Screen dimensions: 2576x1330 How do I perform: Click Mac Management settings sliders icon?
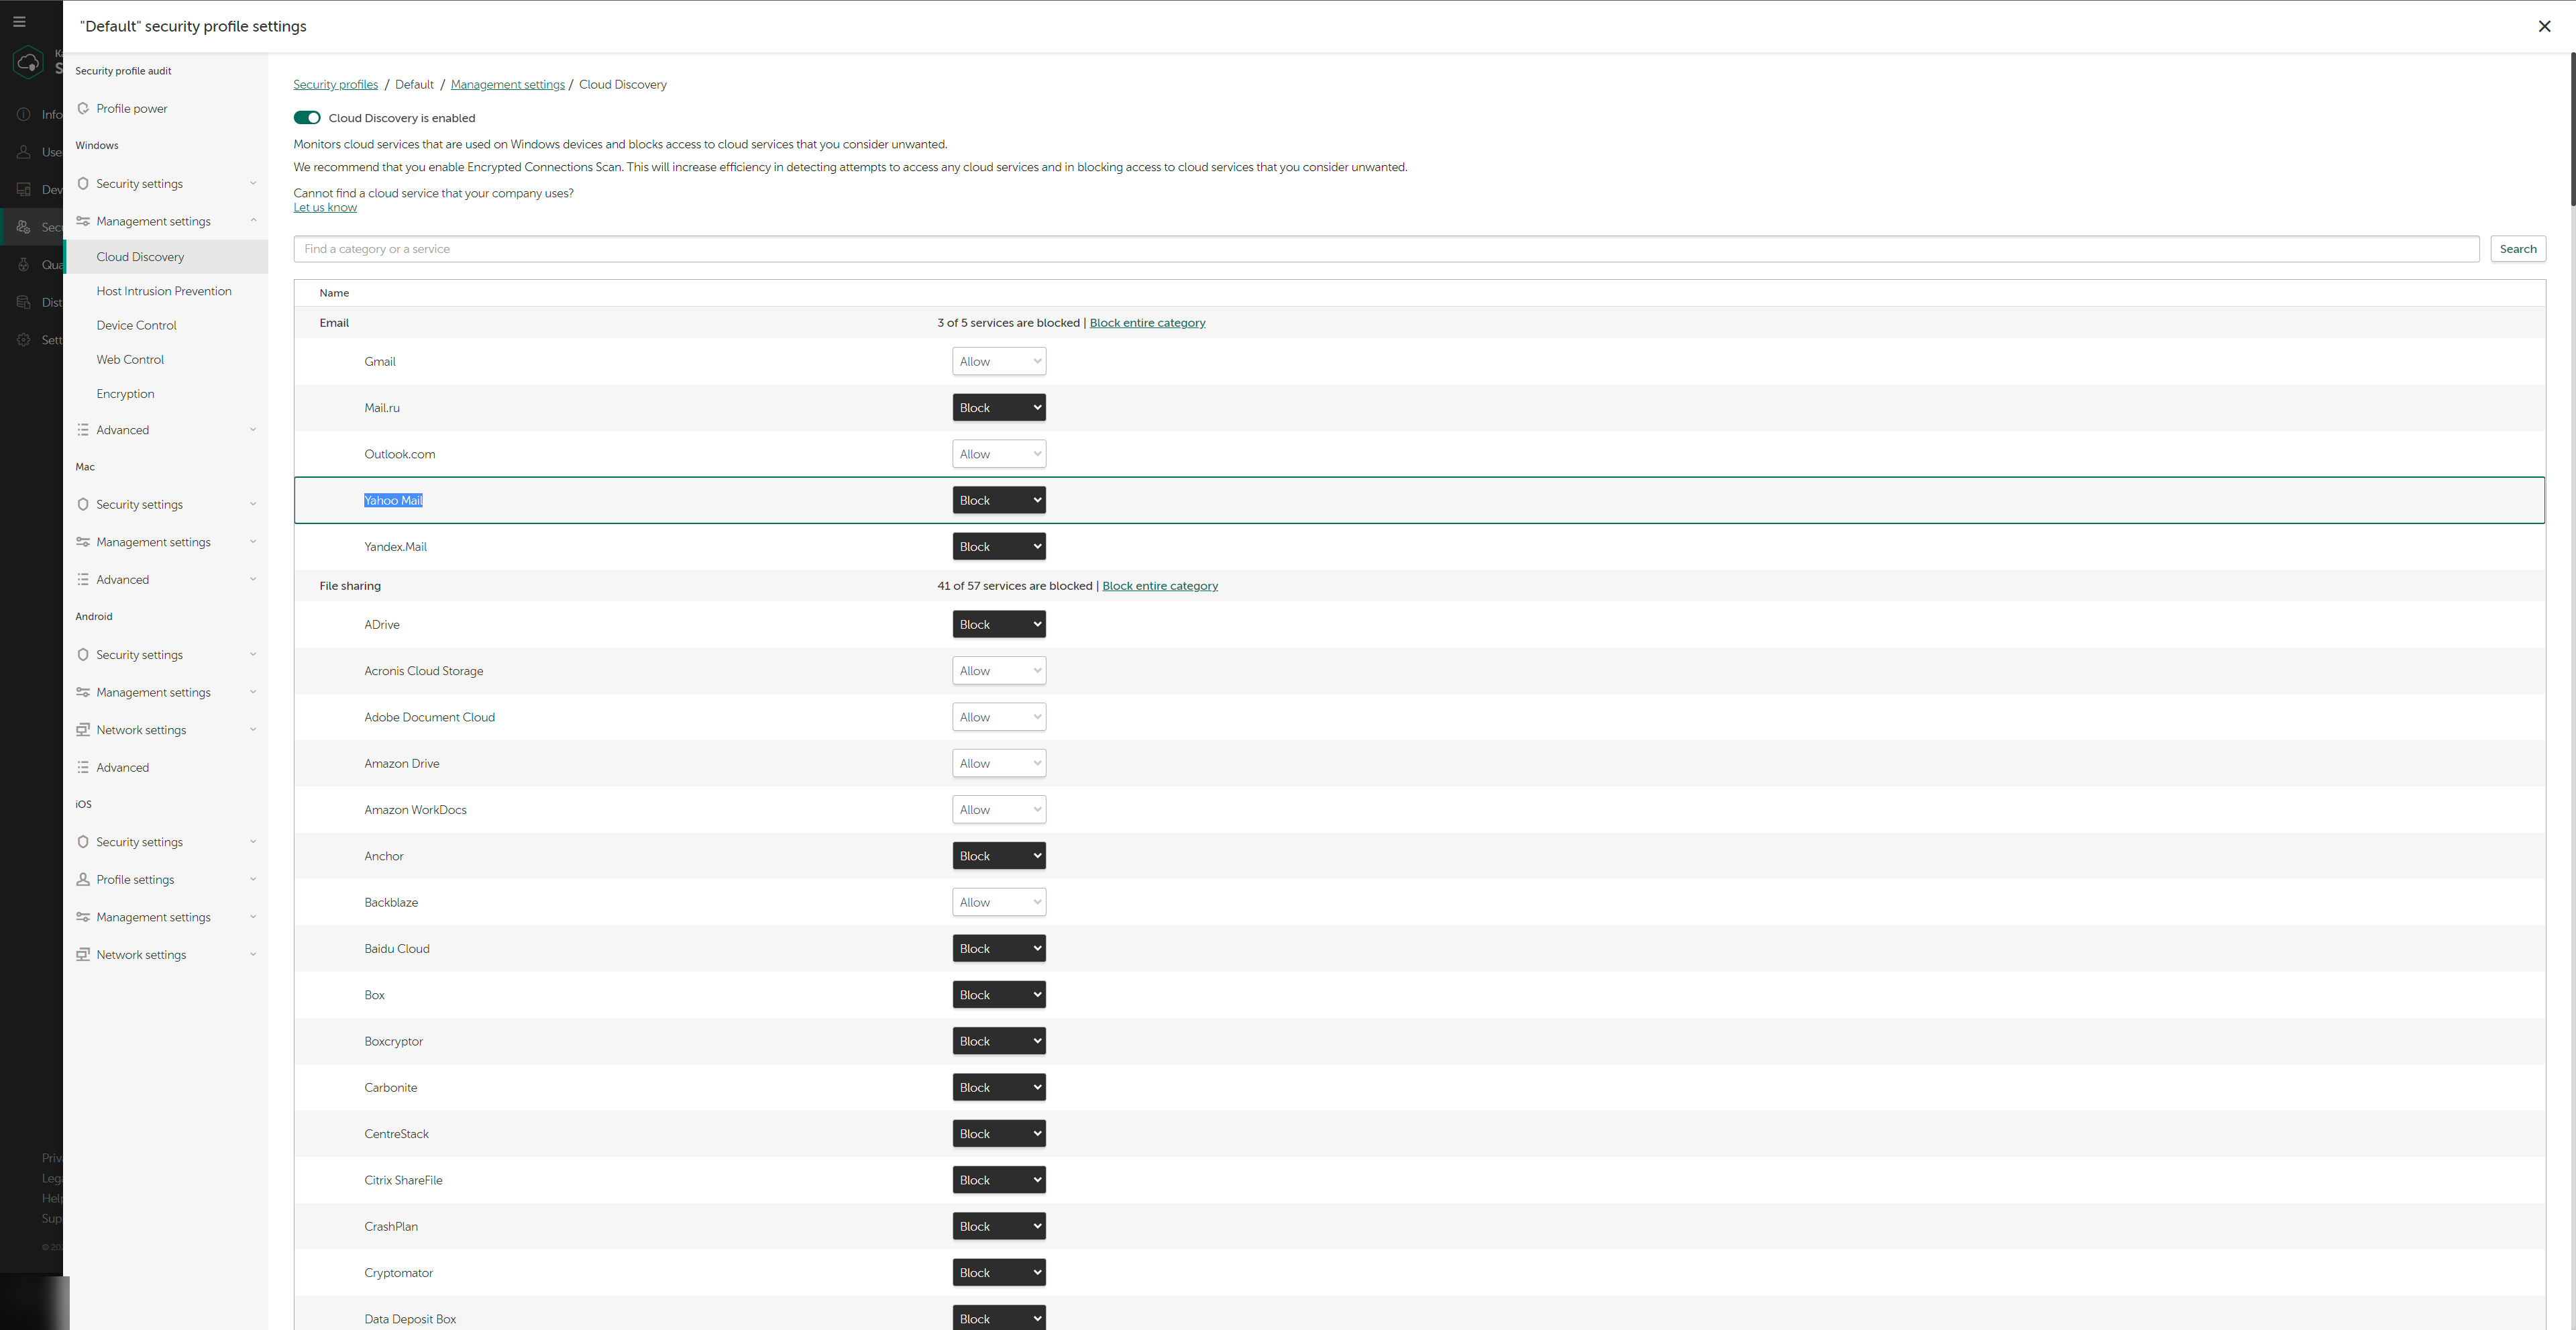click(x=83, y=542)
